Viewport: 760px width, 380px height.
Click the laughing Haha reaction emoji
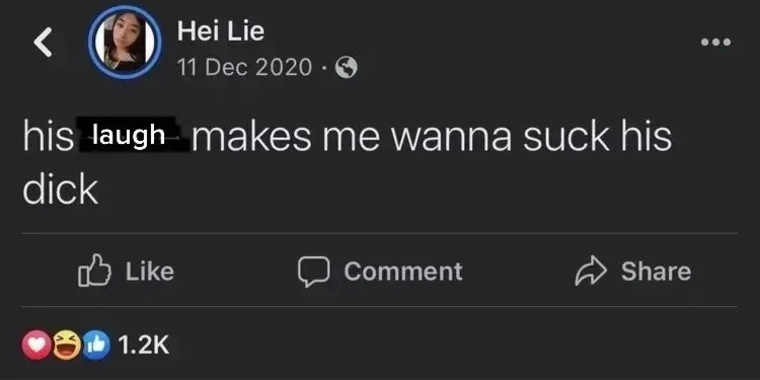click(67, 345)
